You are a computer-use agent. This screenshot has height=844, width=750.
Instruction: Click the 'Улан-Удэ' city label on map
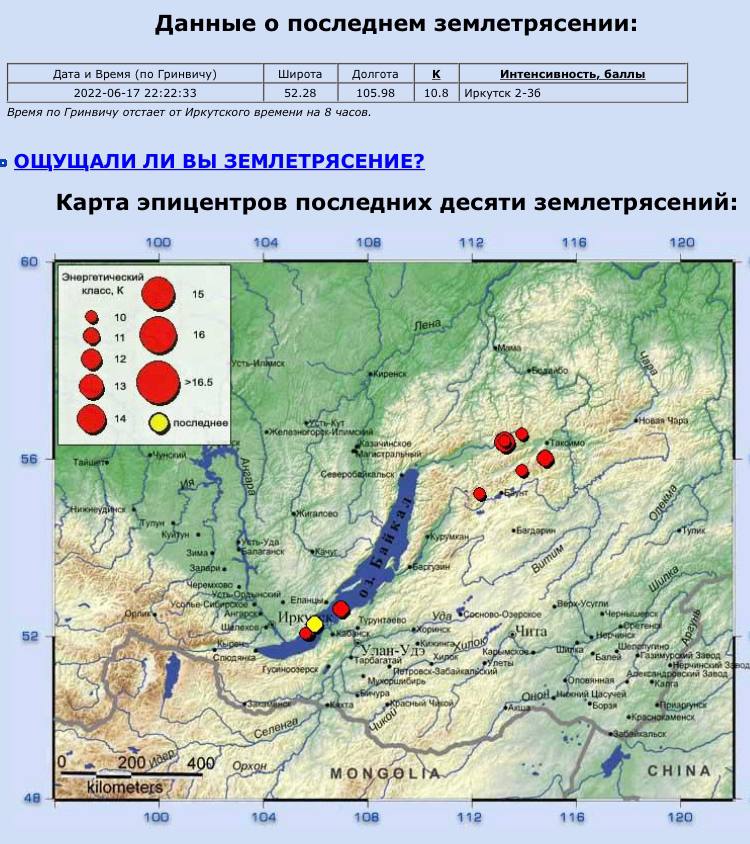click(393, 649)
